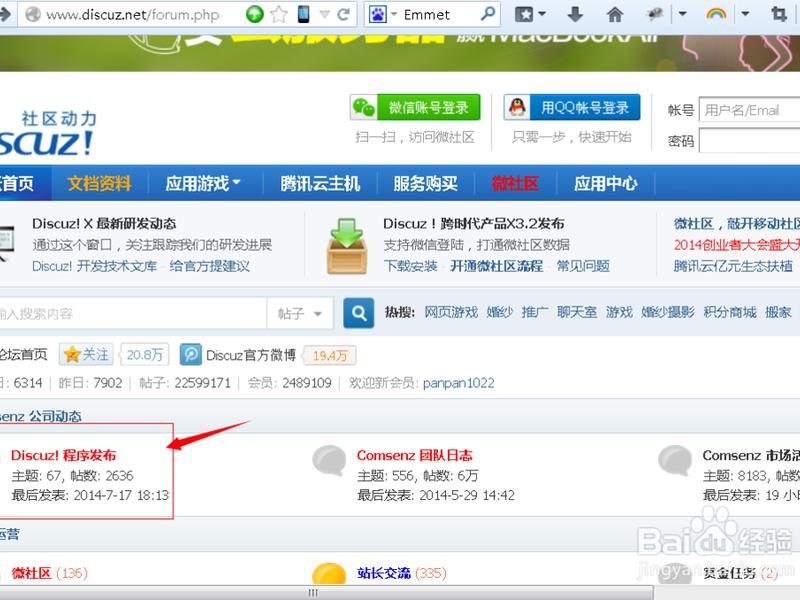Open the 服务购买 nav tab

coord(426,183)
